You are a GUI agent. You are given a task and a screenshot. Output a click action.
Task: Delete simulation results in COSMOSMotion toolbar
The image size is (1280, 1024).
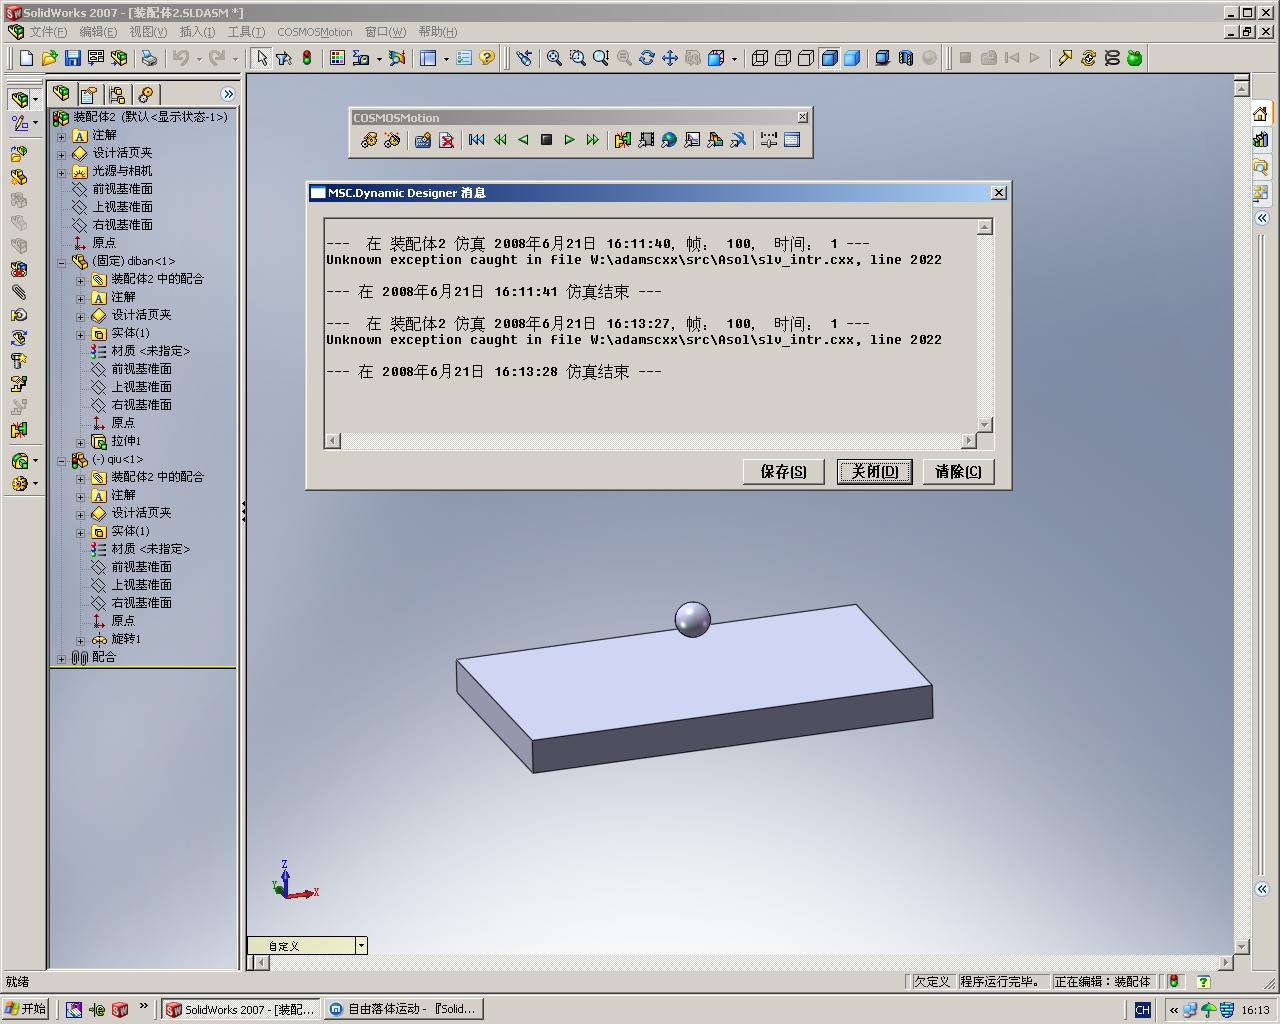click(446, 140)
